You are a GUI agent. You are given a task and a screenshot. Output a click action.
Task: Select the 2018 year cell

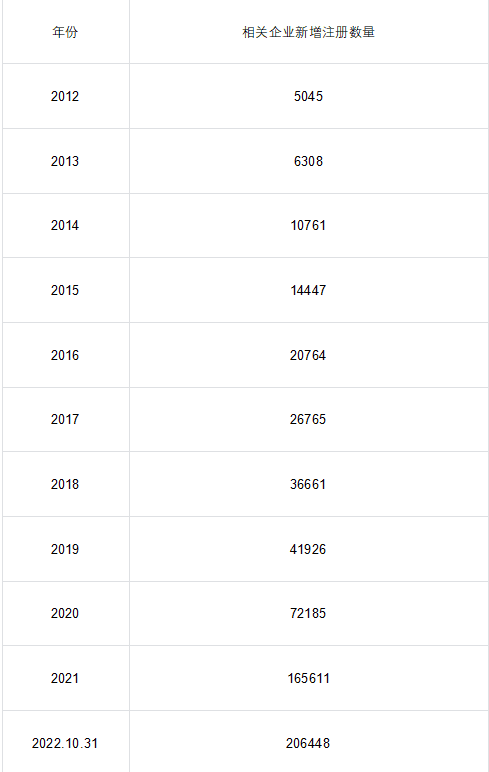(65, 484)
